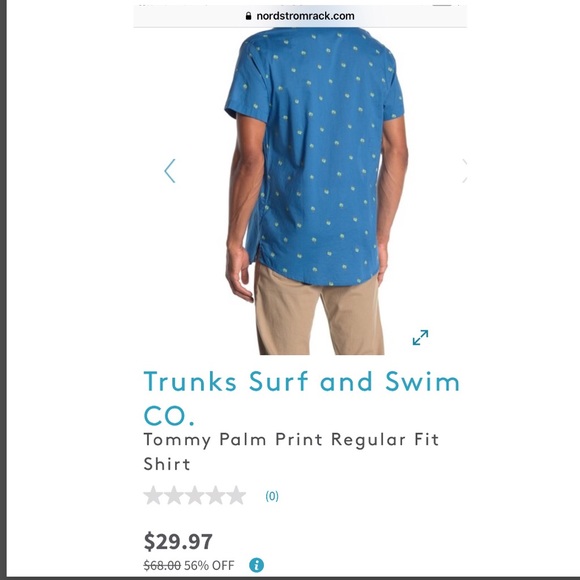Click the lock icon beside nordstromrack.com
This screenshot has height=580, width=580.
tap(248, 16)
